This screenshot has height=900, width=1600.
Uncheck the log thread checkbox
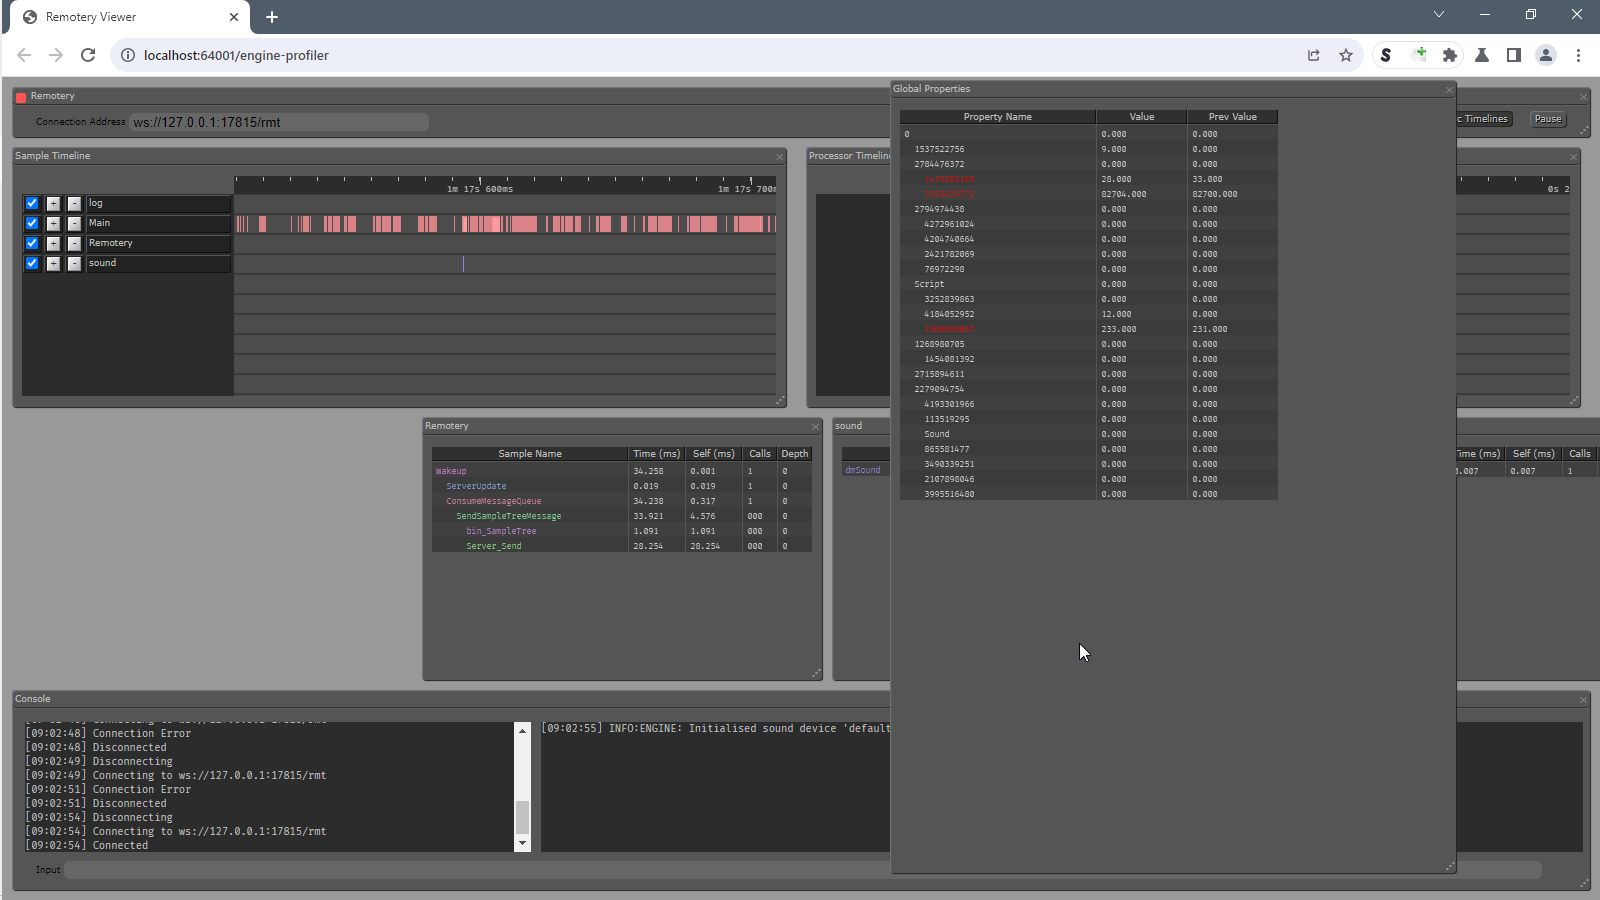point(32,203)
